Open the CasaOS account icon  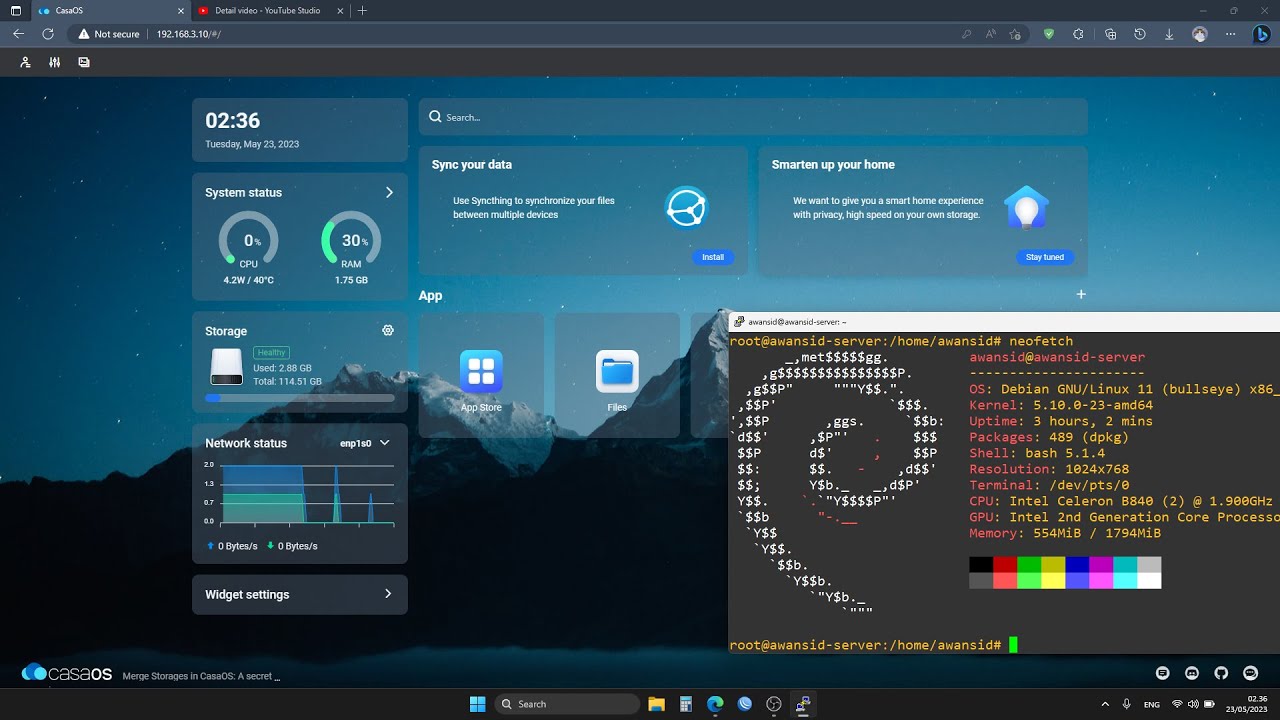[25, 62]
